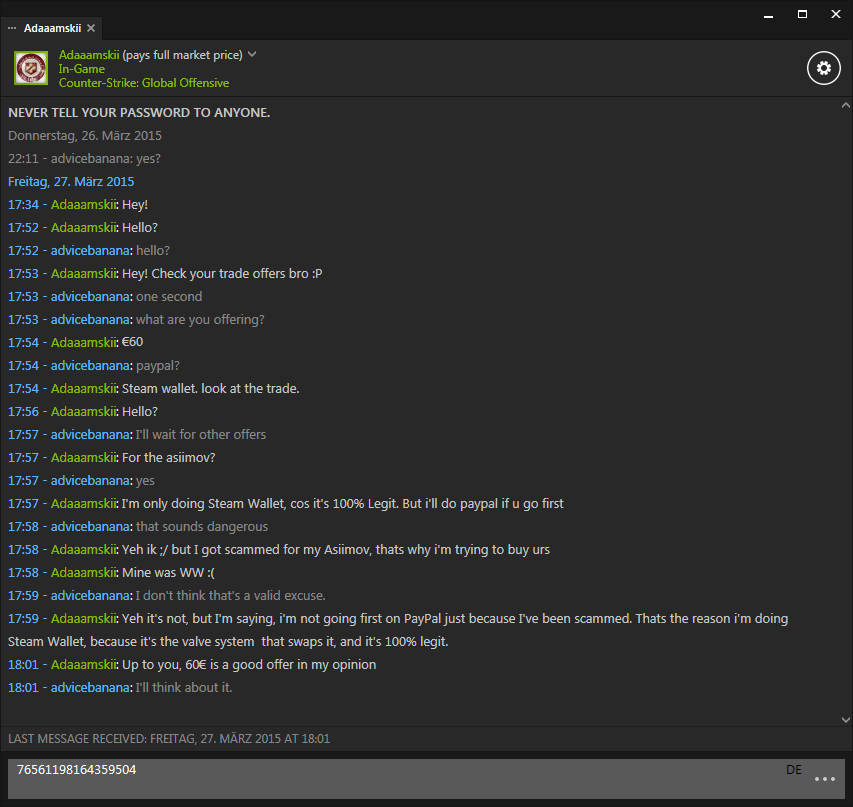Select the Adaaamskii chat tab
This screenshot has height=807, width=853.
point(54,28)
